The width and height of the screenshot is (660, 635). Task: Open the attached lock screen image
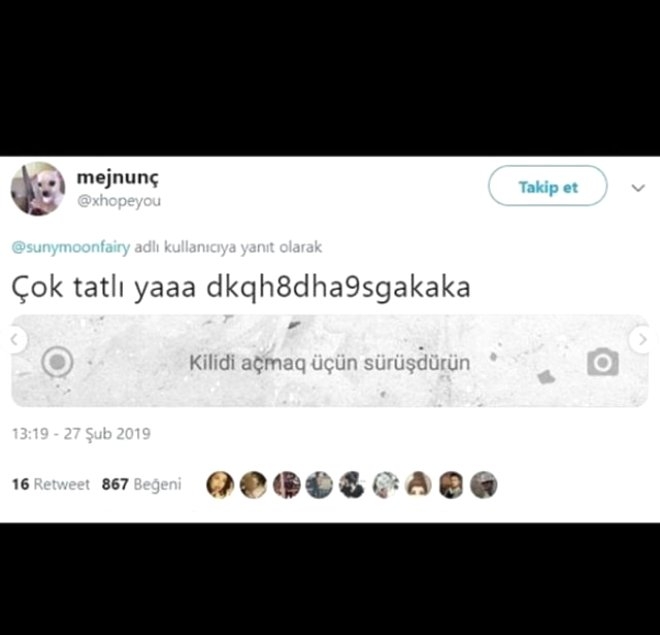click(x=330, y=361)
